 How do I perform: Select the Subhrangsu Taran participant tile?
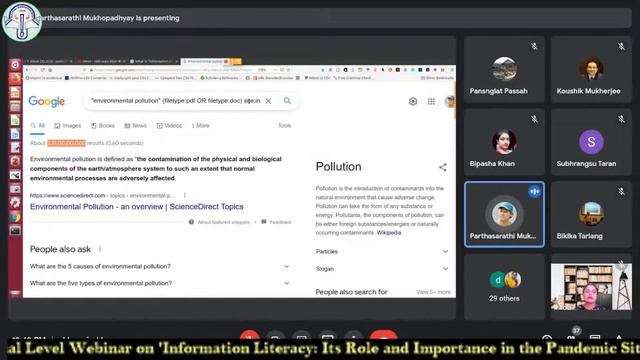click(591, 142)
